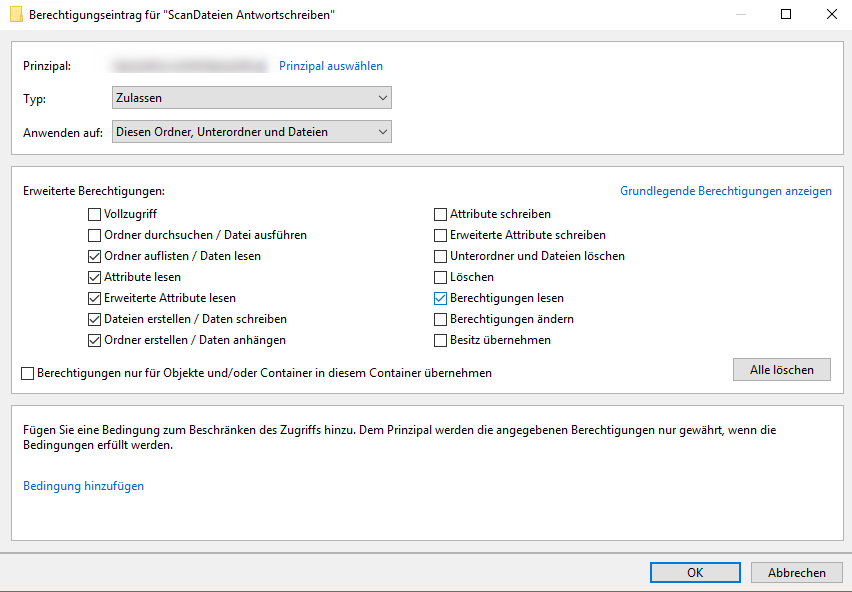Show Grundlegende Berechtigungen anzeigen
This screenshot has width=852, height=592.
pyautogui.click(x=726, y=191)
